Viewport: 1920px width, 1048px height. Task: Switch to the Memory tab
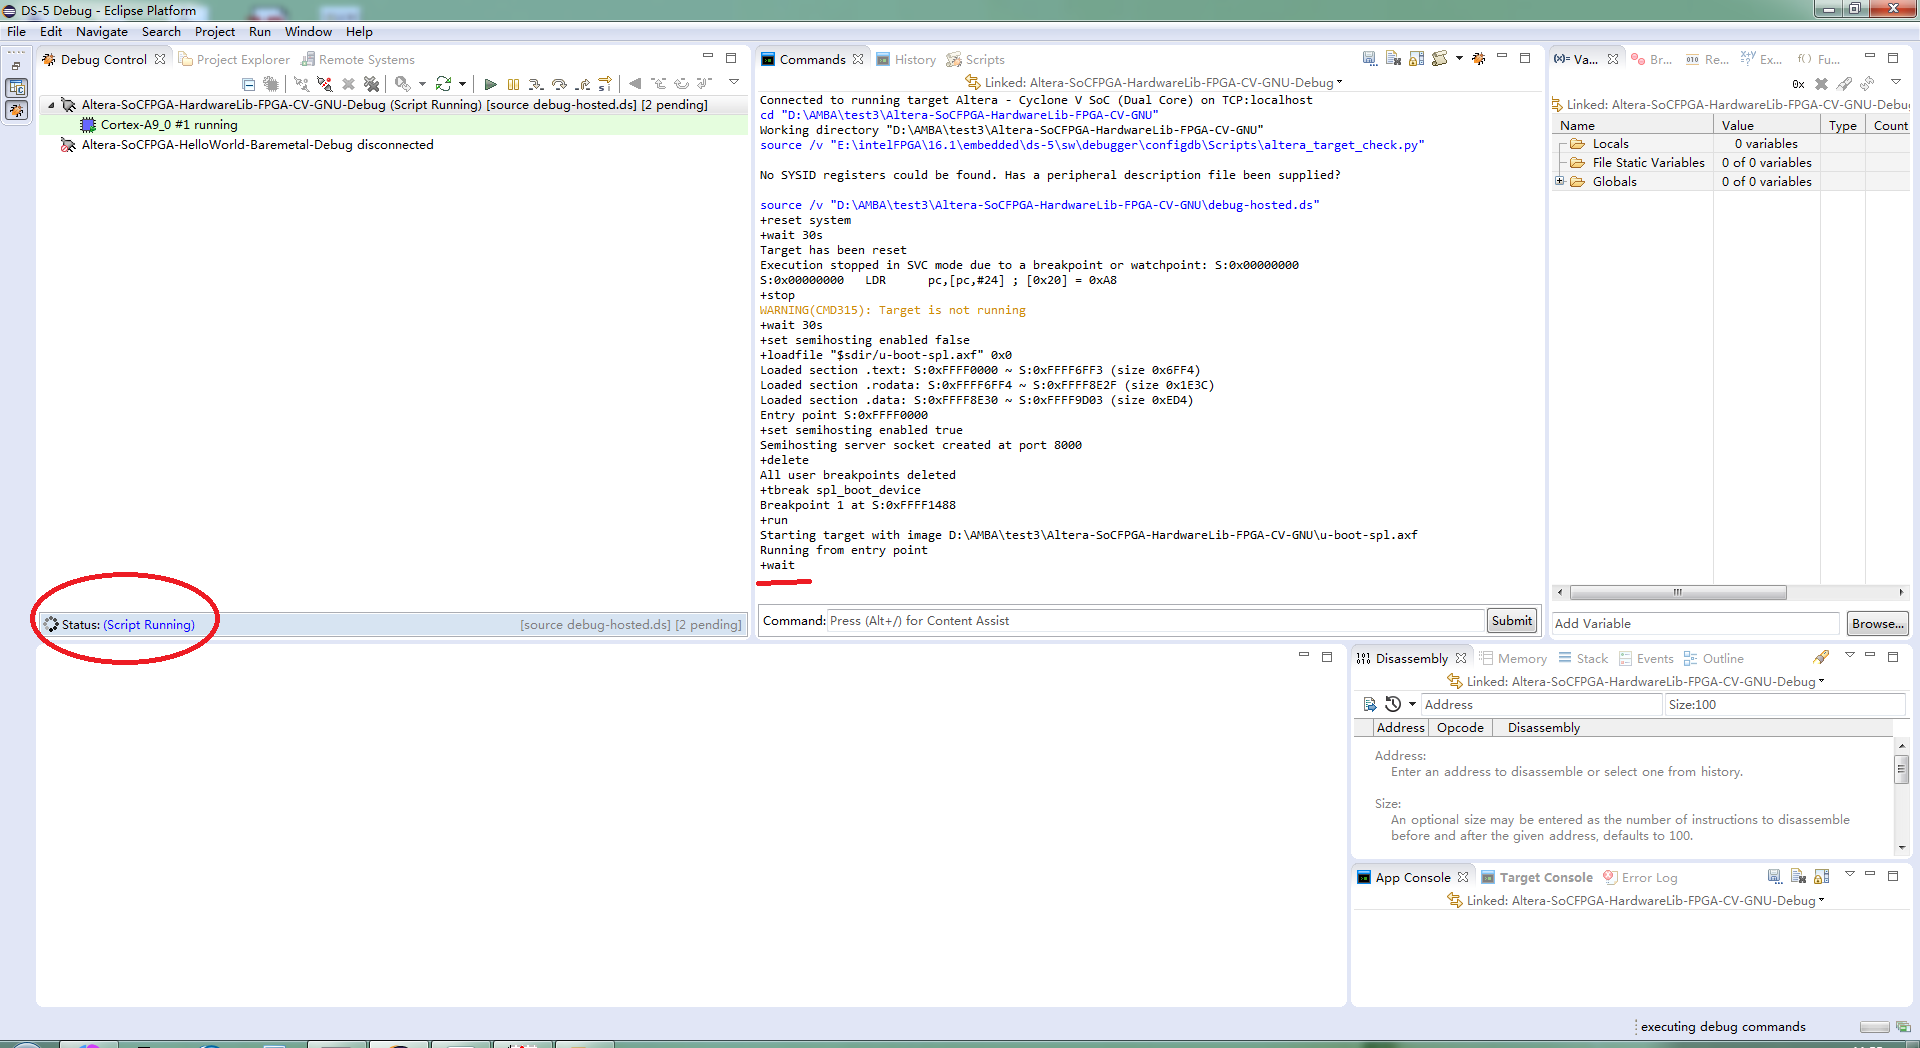[x=1513, y=658]
